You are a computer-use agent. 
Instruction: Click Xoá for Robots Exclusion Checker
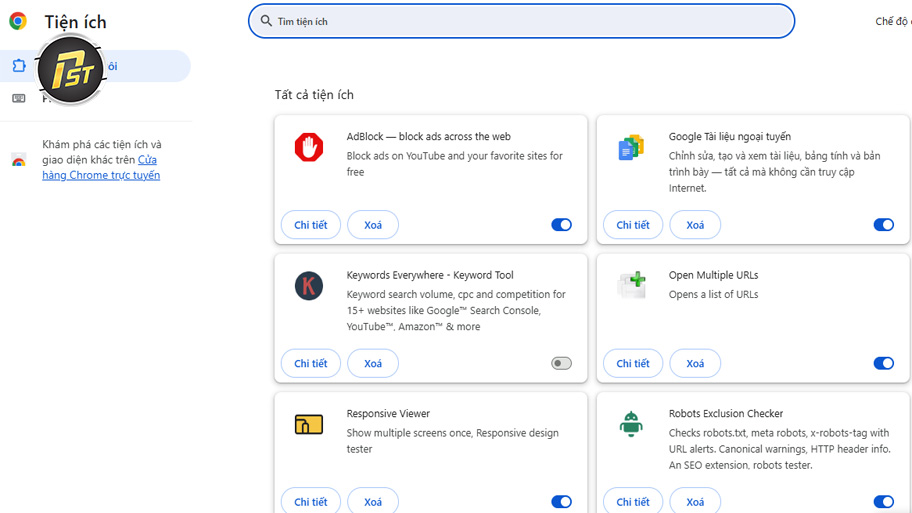[695, 500]
